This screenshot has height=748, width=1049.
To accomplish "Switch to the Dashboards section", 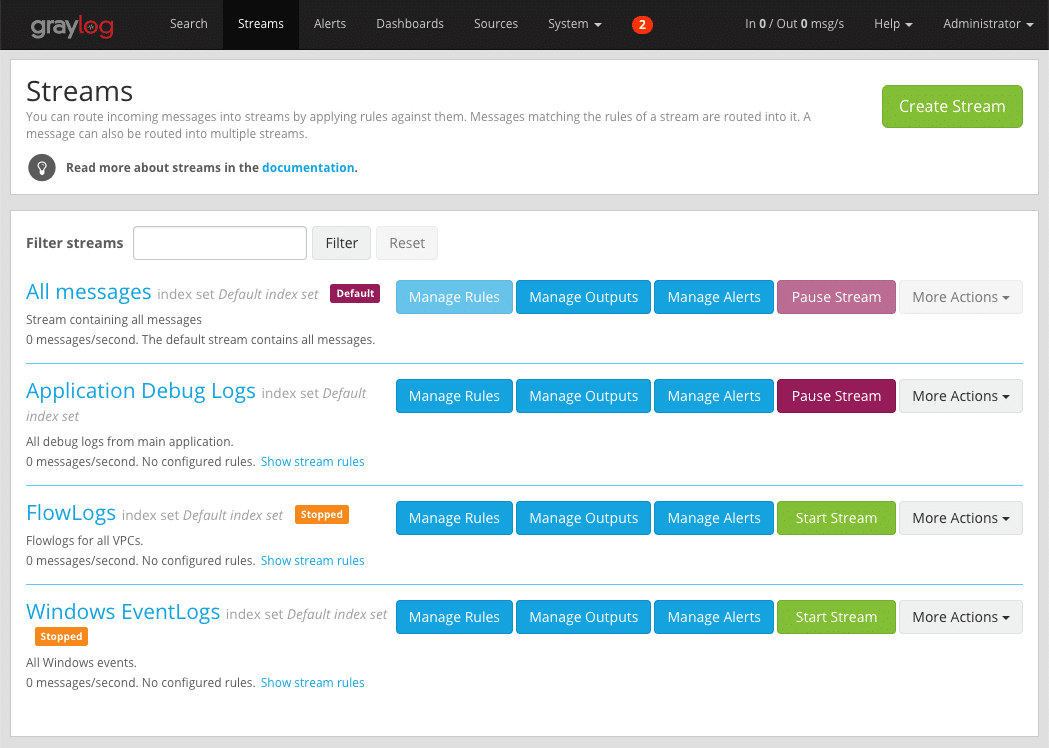I will (x=410, y=24).
